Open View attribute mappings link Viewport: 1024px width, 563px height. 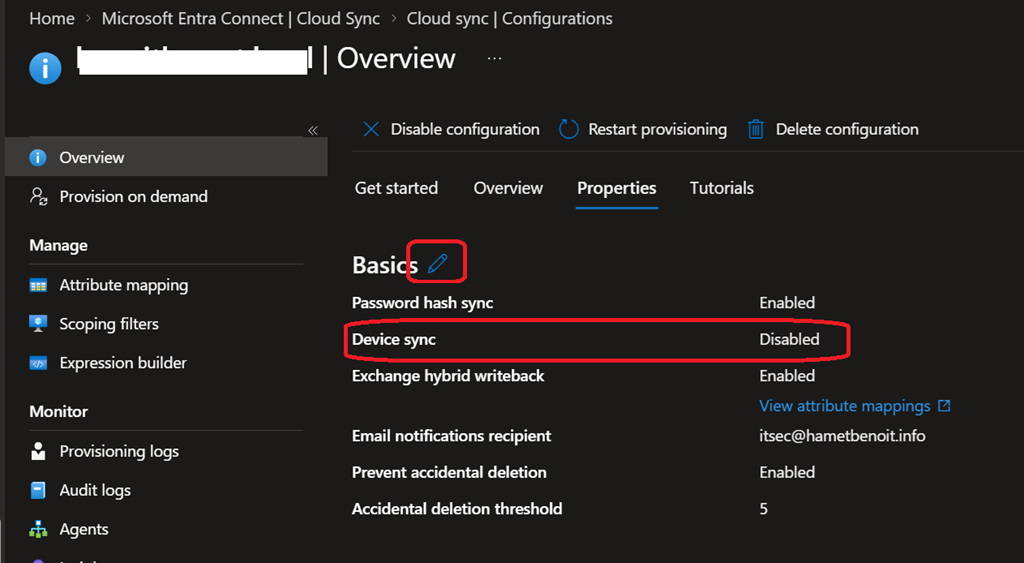(x=844, y=406)
